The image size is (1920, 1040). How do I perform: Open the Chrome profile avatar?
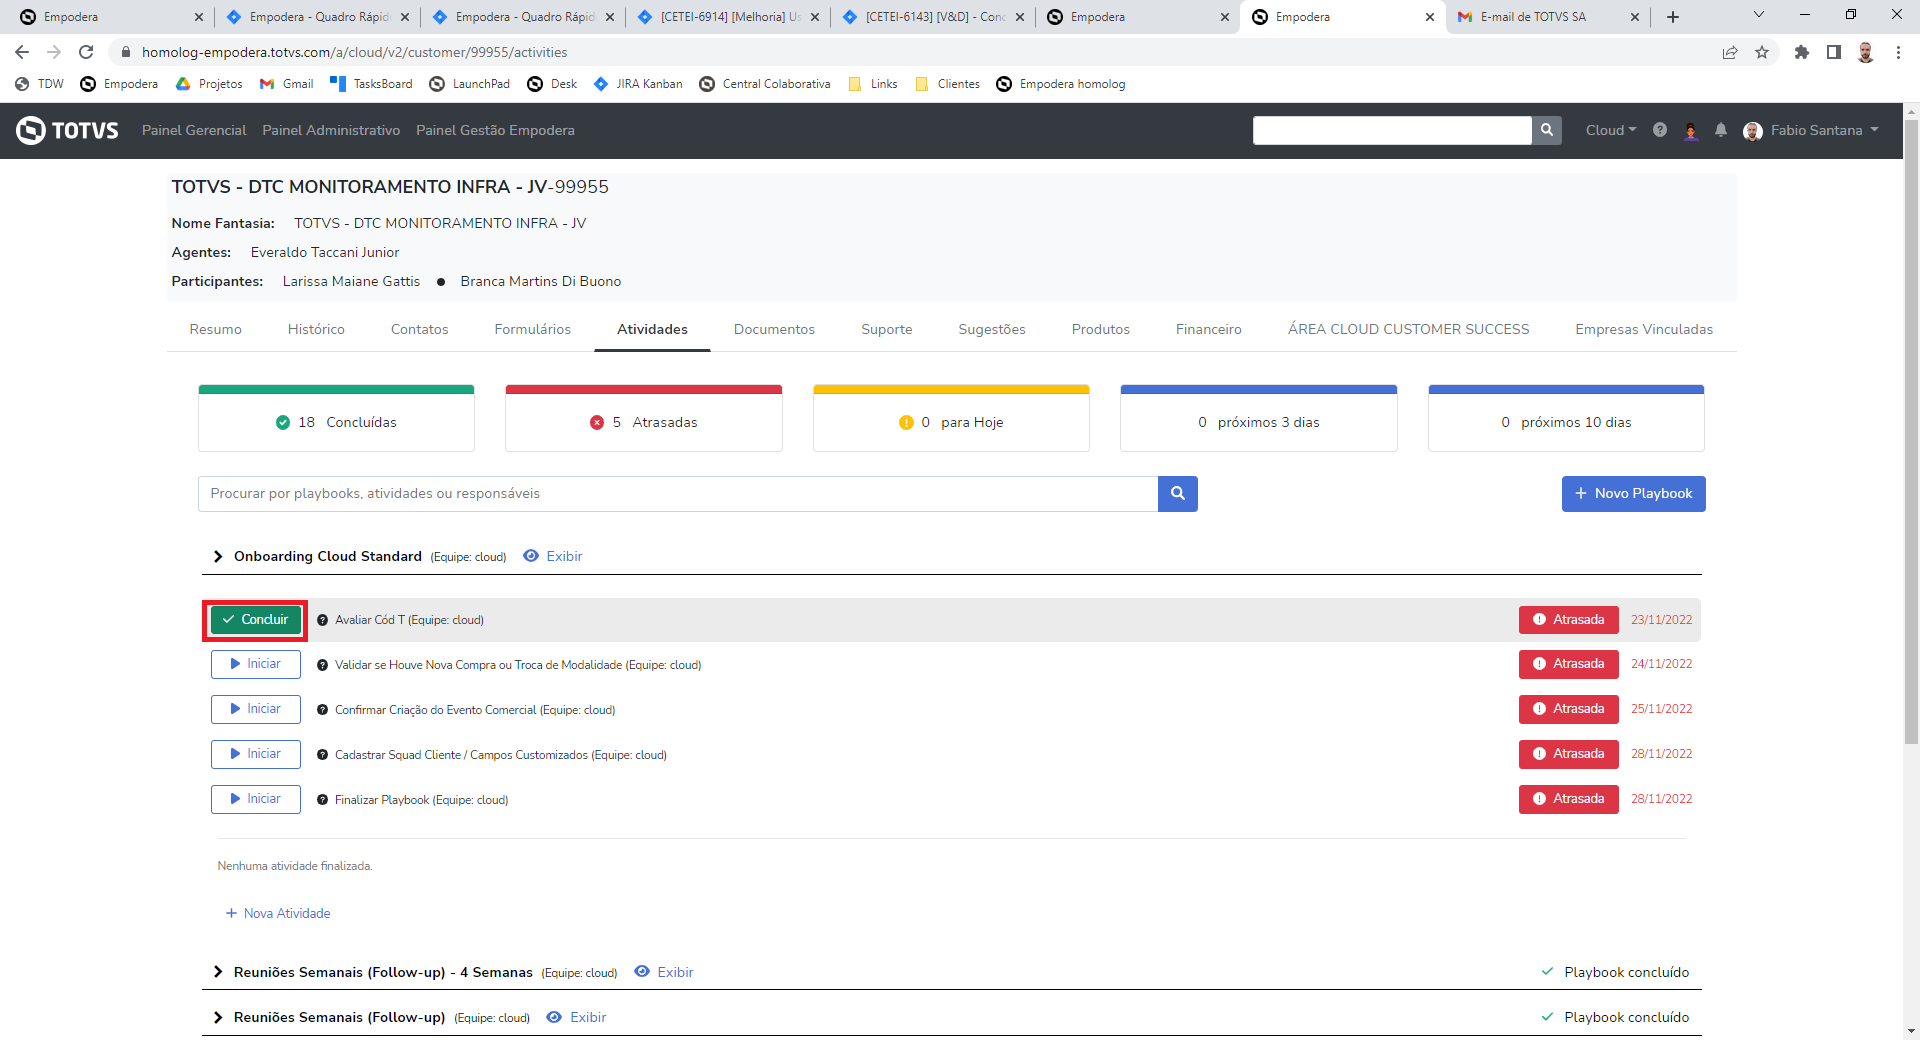[1866, 52]
